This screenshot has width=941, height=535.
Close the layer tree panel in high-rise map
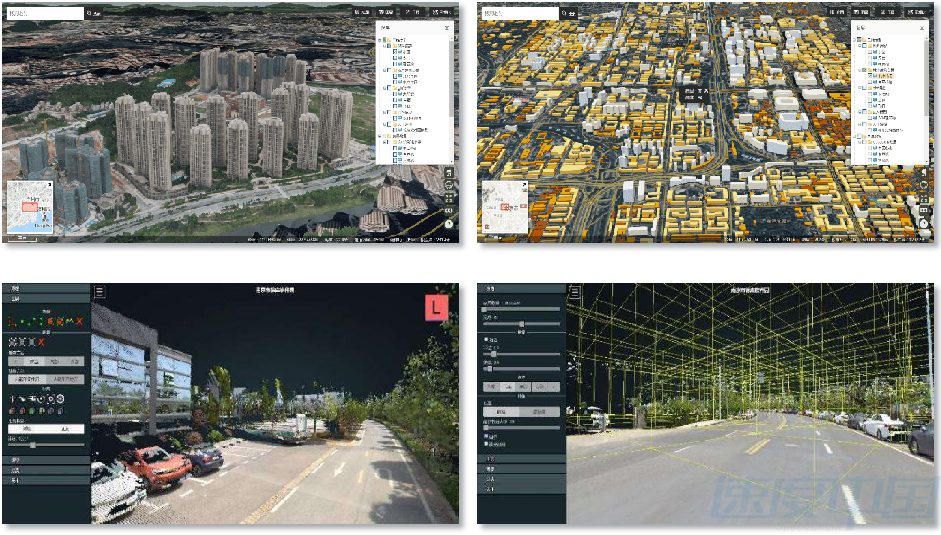pyautogui.click(x=447, y=28)
